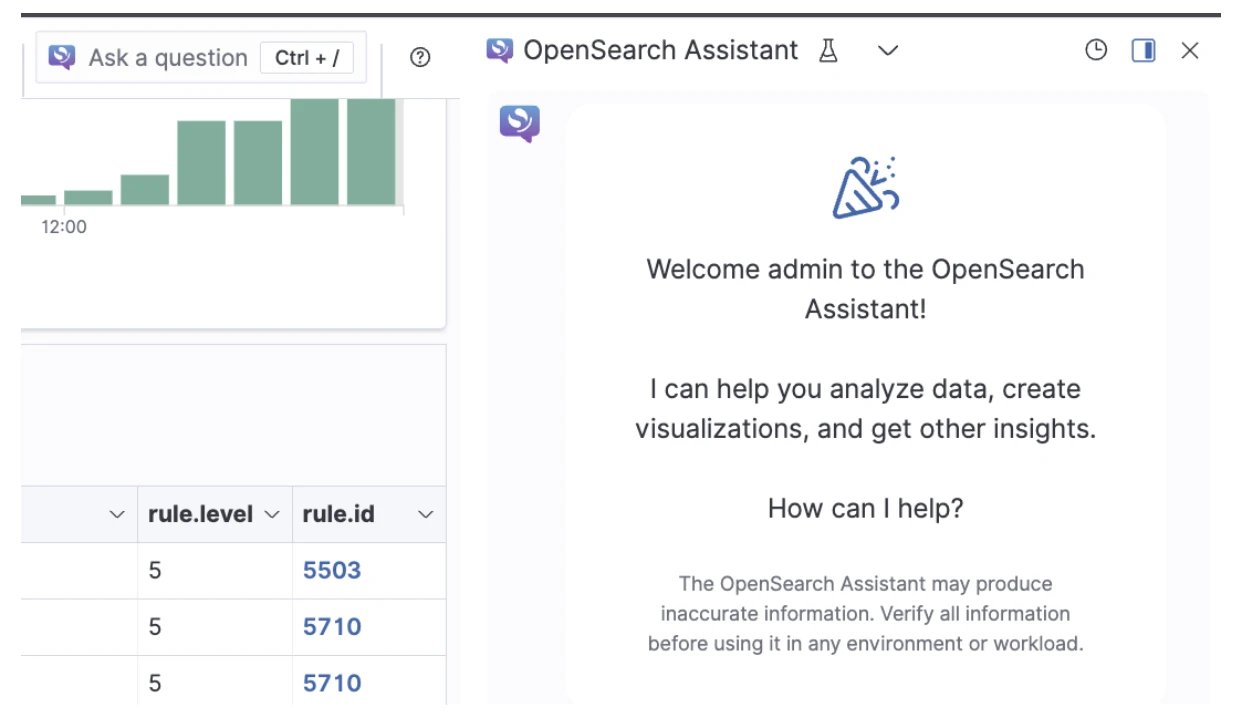
Task: Click the assistant logo inside Ask a question
Action: [62, 57]
